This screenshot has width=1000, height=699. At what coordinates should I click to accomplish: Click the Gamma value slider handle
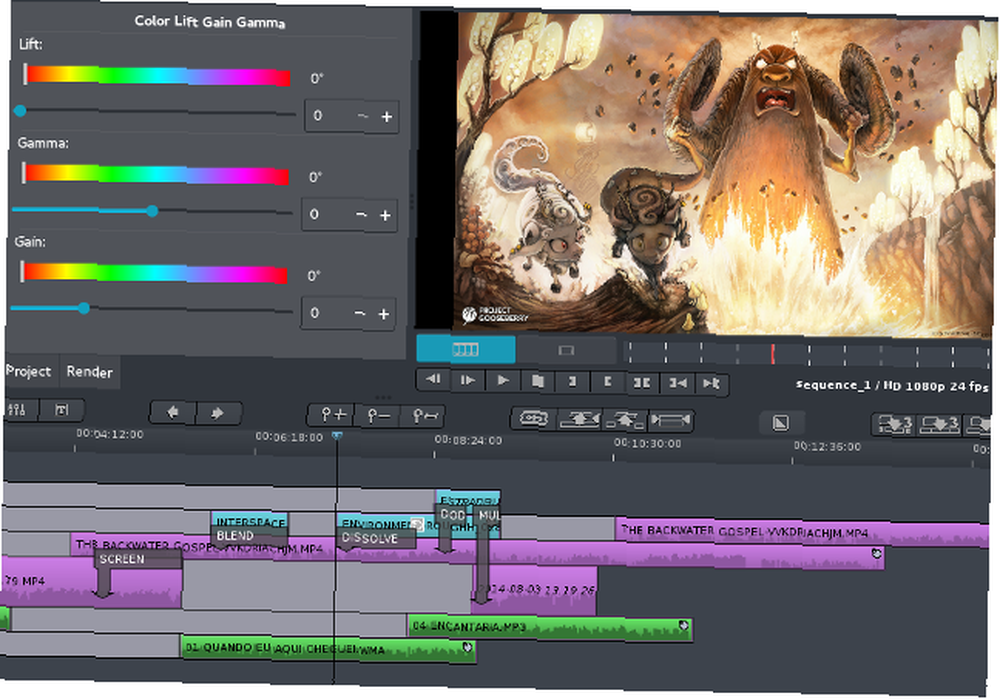(x=152, y=211)
